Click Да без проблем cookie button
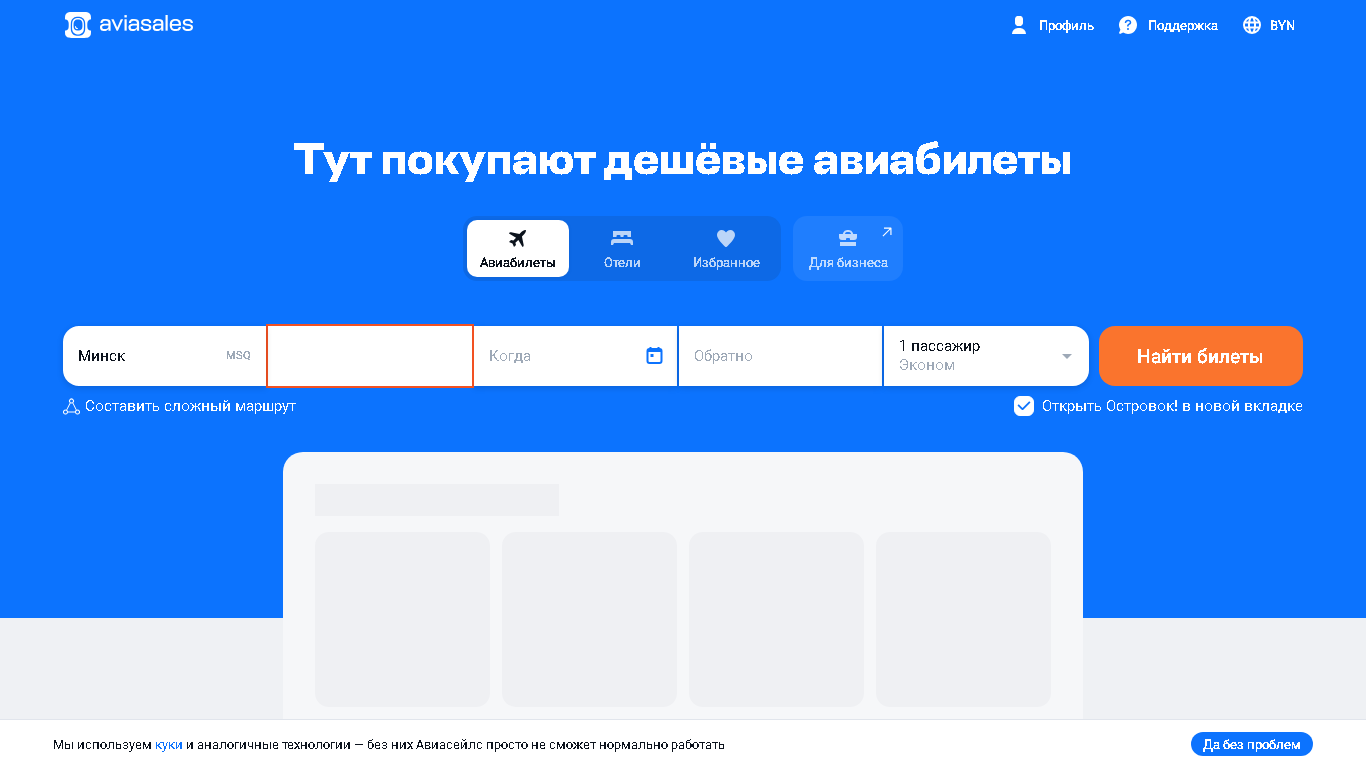Viewport: 1366px width, 768px height. click(x=1251, y=744)
